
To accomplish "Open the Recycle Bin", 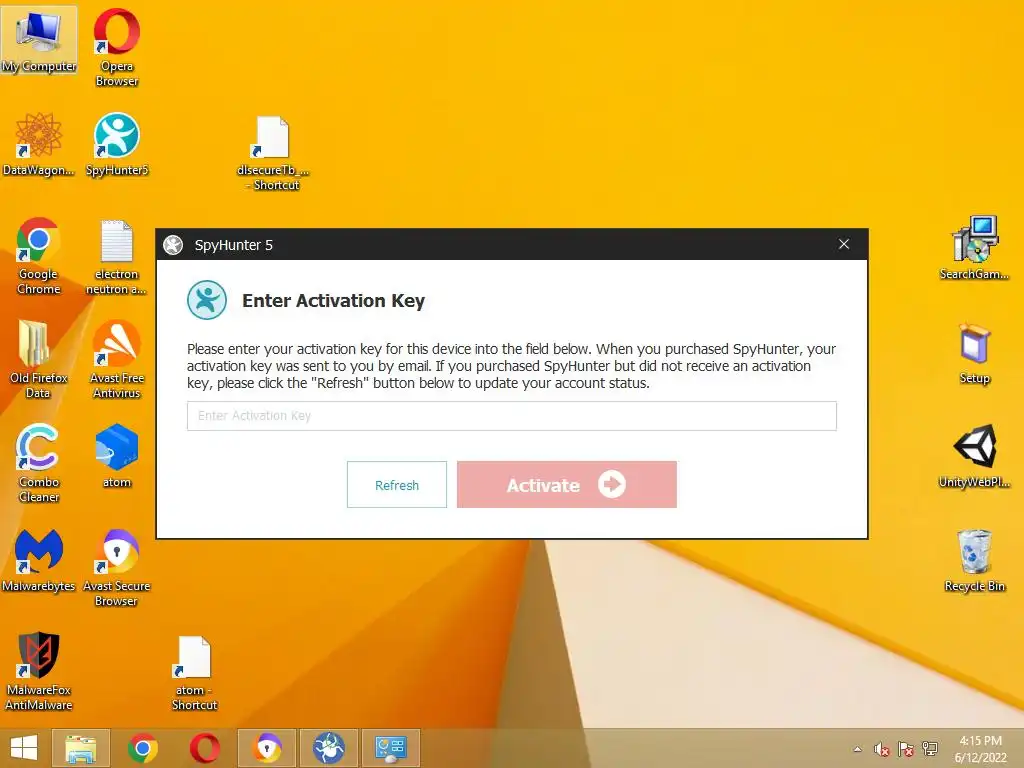I will (974, 560).
